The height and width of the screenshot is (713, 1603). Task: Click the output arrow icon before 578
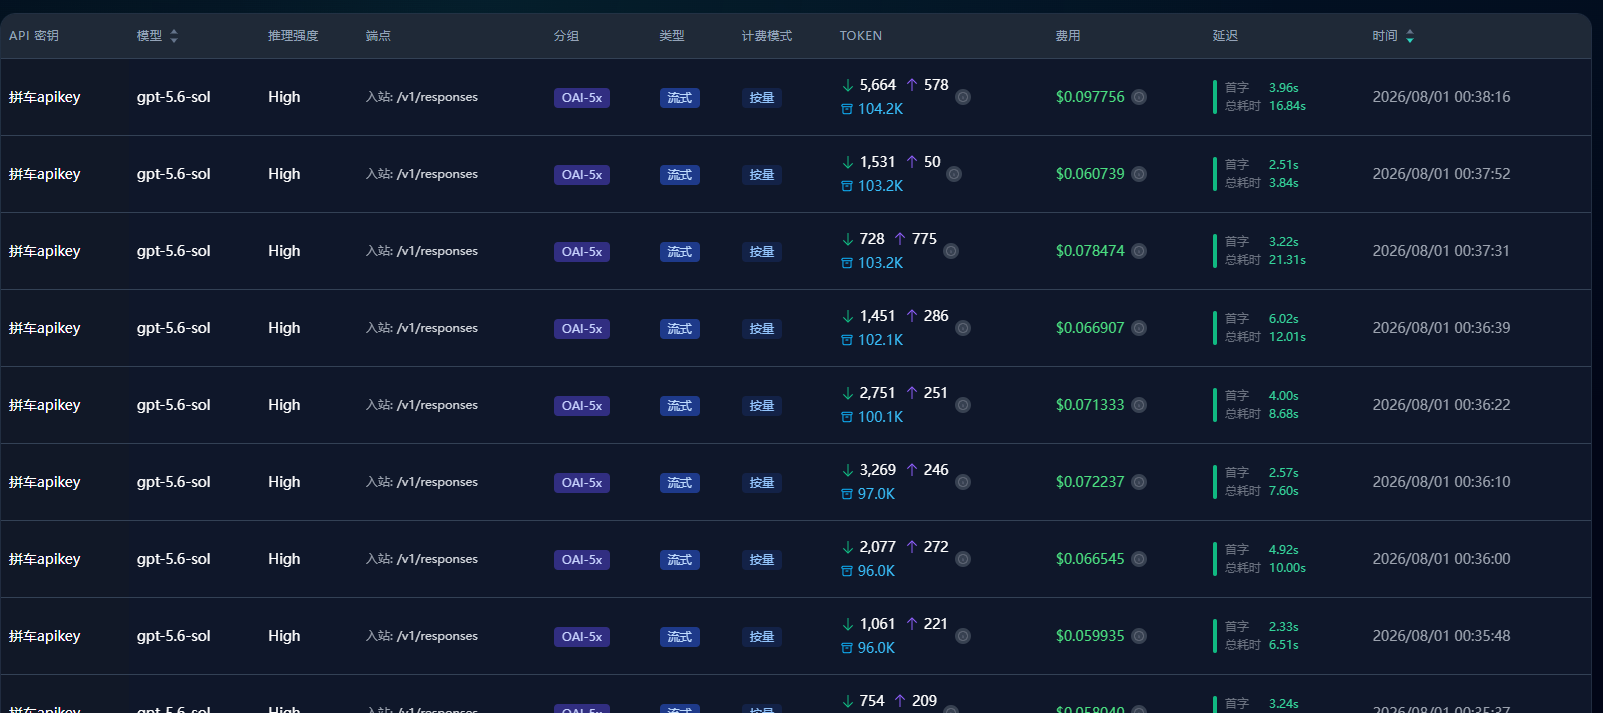(912, 85)
